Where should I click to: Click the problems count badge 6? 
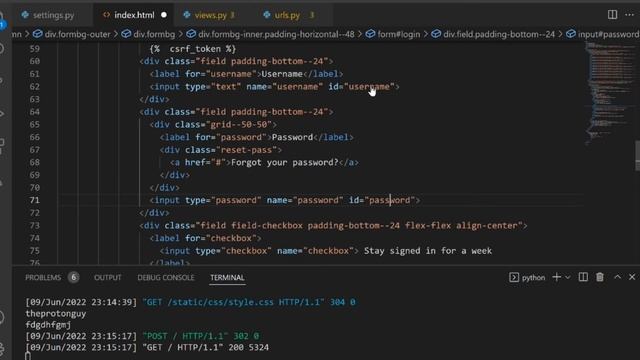click(x=73, y=278)
